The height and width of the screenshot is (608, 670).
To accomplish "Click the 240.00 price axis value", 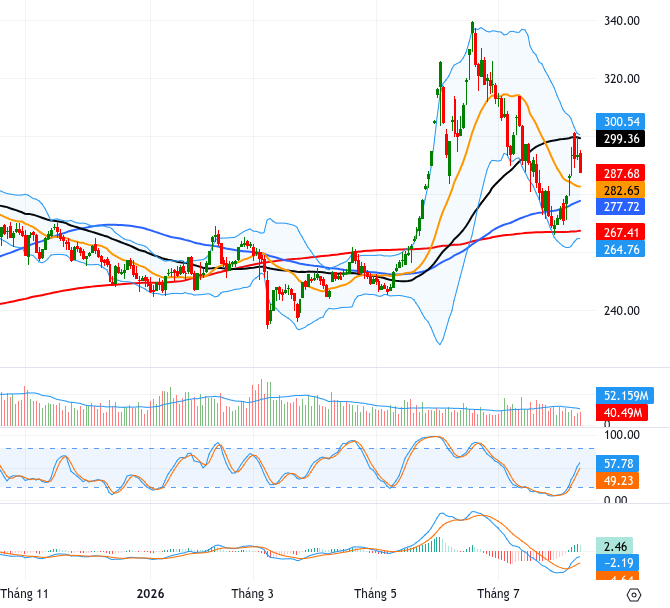I will [x=622, y=311].
